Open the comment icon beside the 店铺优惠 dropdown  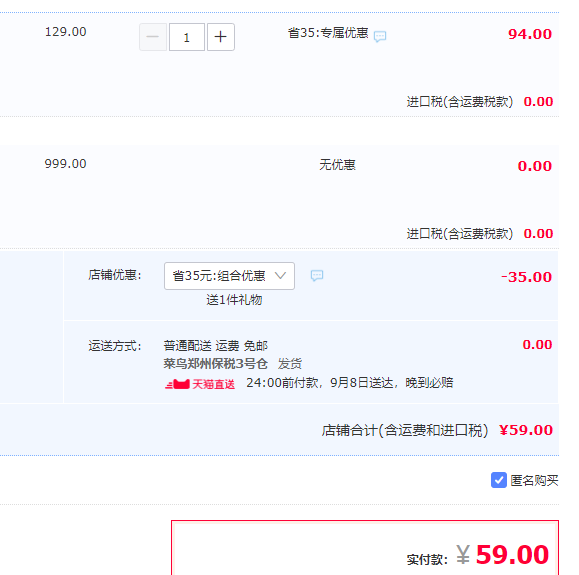pyautogui.click(x=317, y=275)
